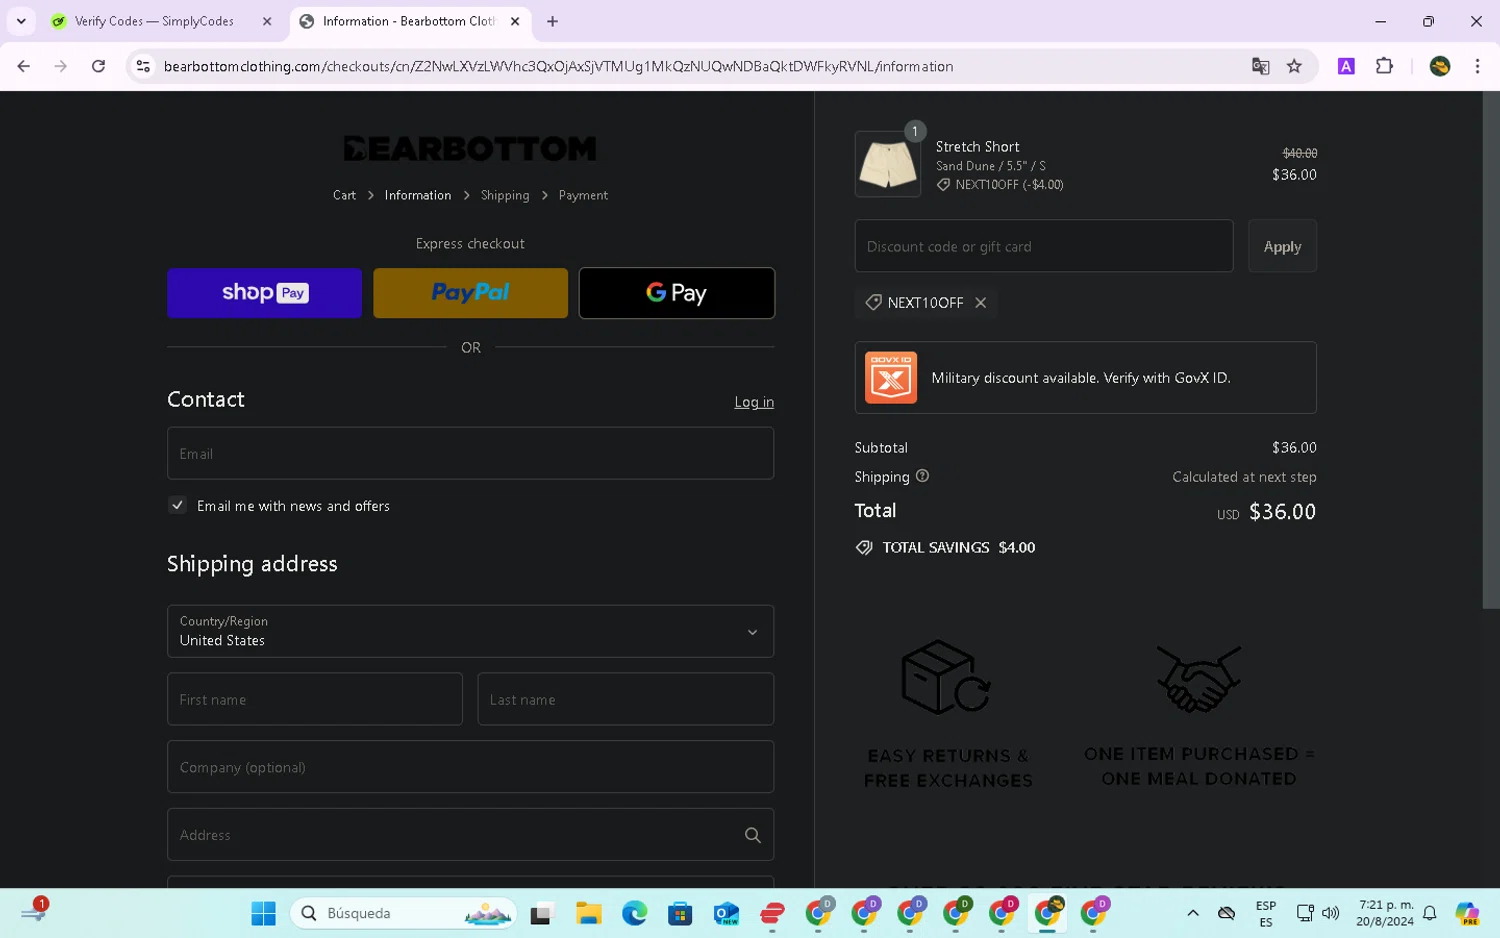Focus the Address field
This screenshot has width=1500, height=938.
[x=470, y=834]
